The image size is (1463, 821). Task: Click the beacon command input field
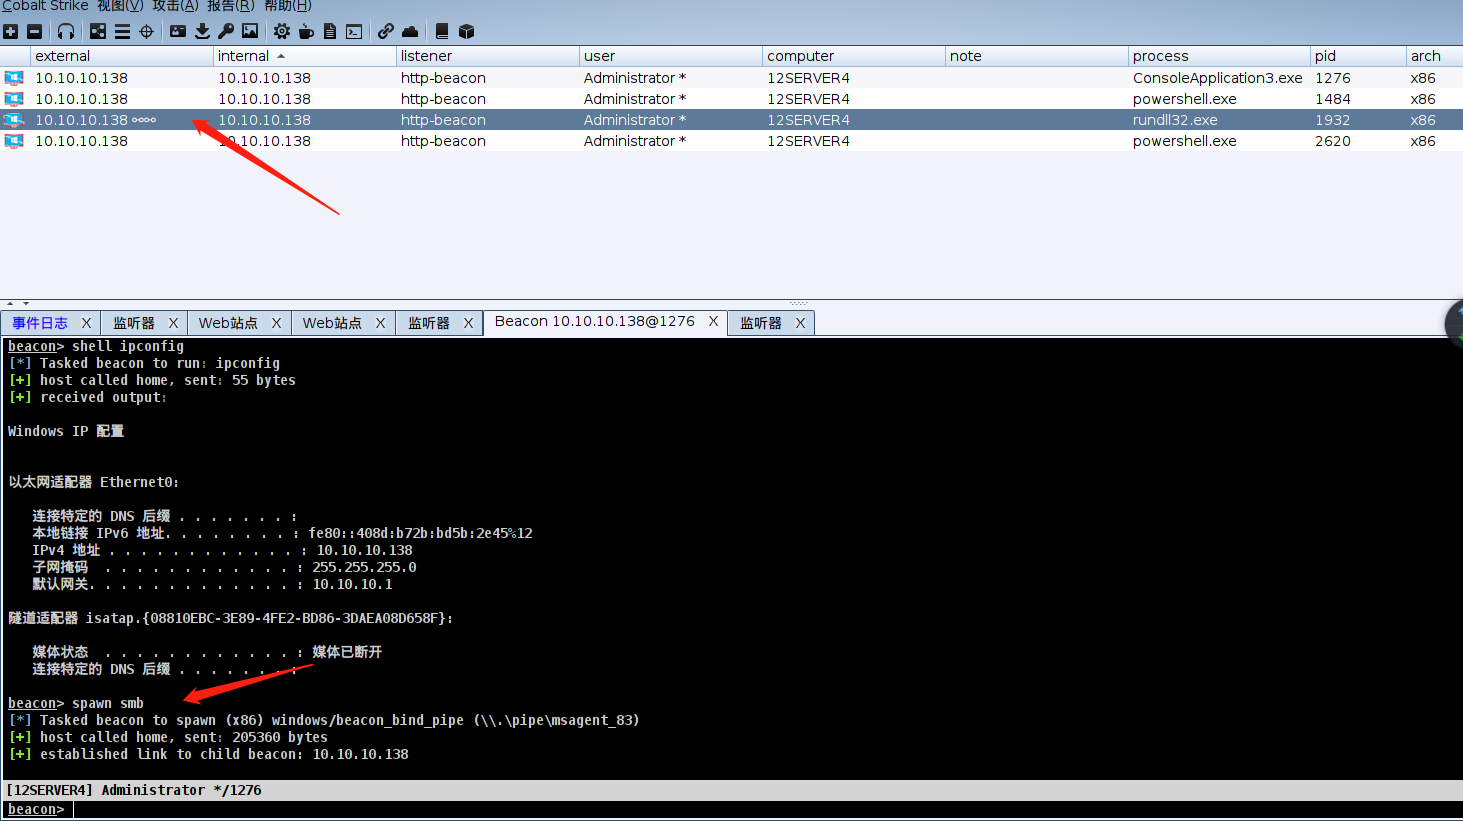766,810
